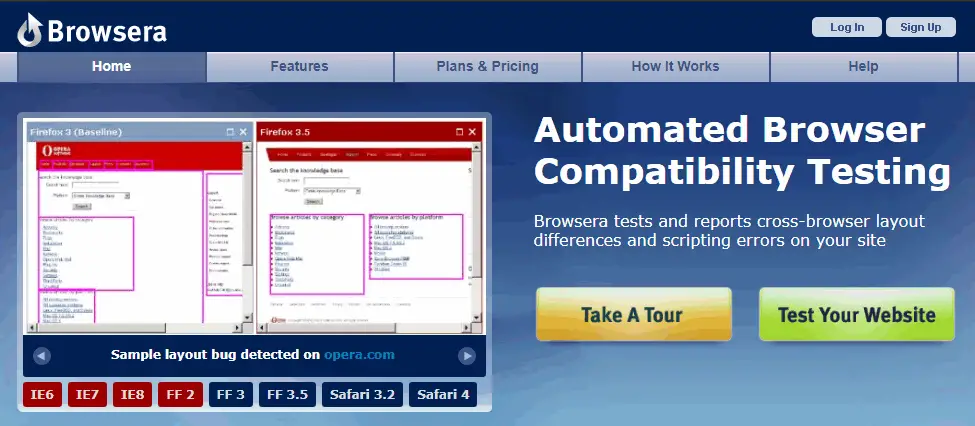
Task: Open the Help tab
Action: pos(863,67)
